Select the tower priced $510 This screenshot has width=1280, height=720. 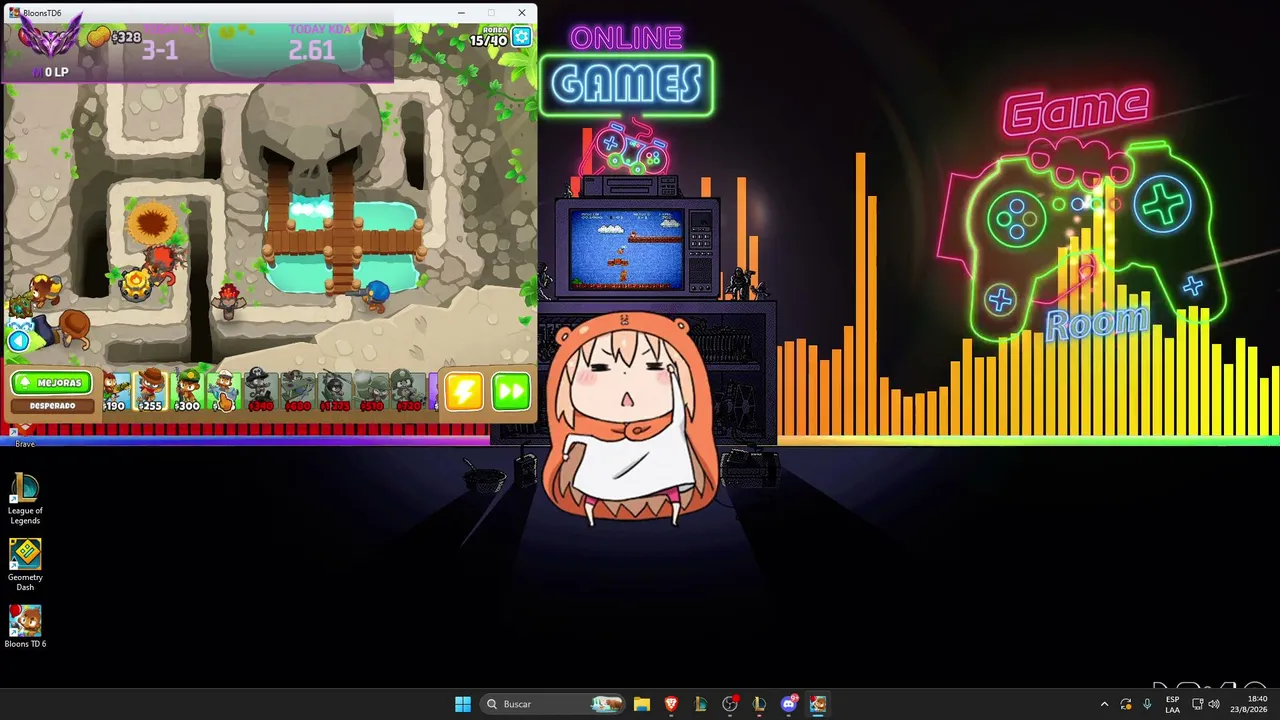tap(371, 391)
